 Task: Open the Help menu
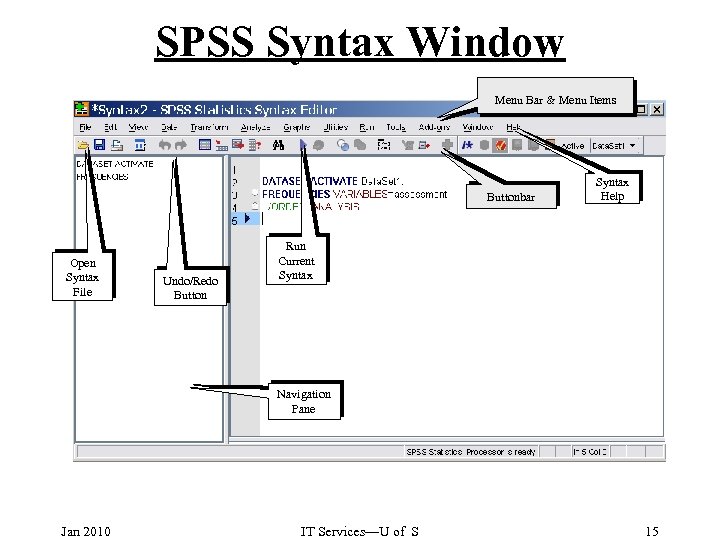coord(513,127)
